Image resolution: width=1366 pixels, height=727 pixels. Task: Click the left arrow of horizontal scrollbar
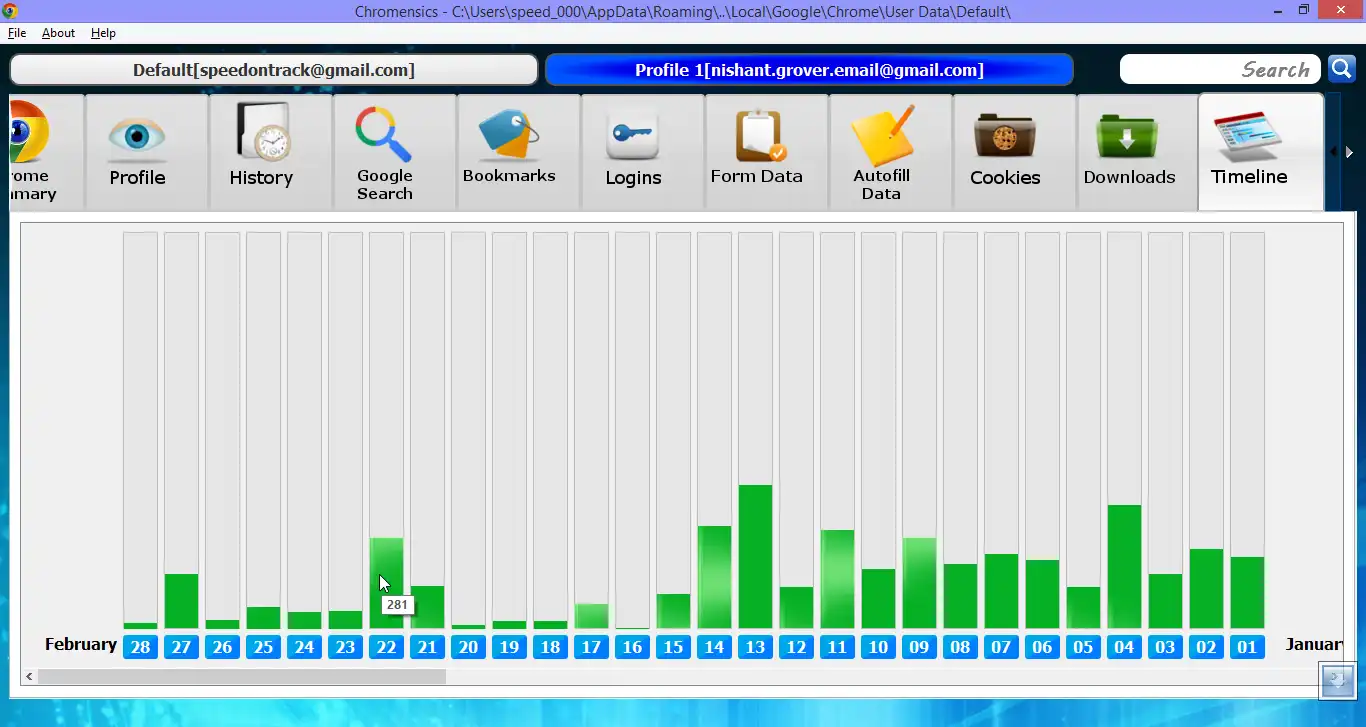tap(29, 677)
